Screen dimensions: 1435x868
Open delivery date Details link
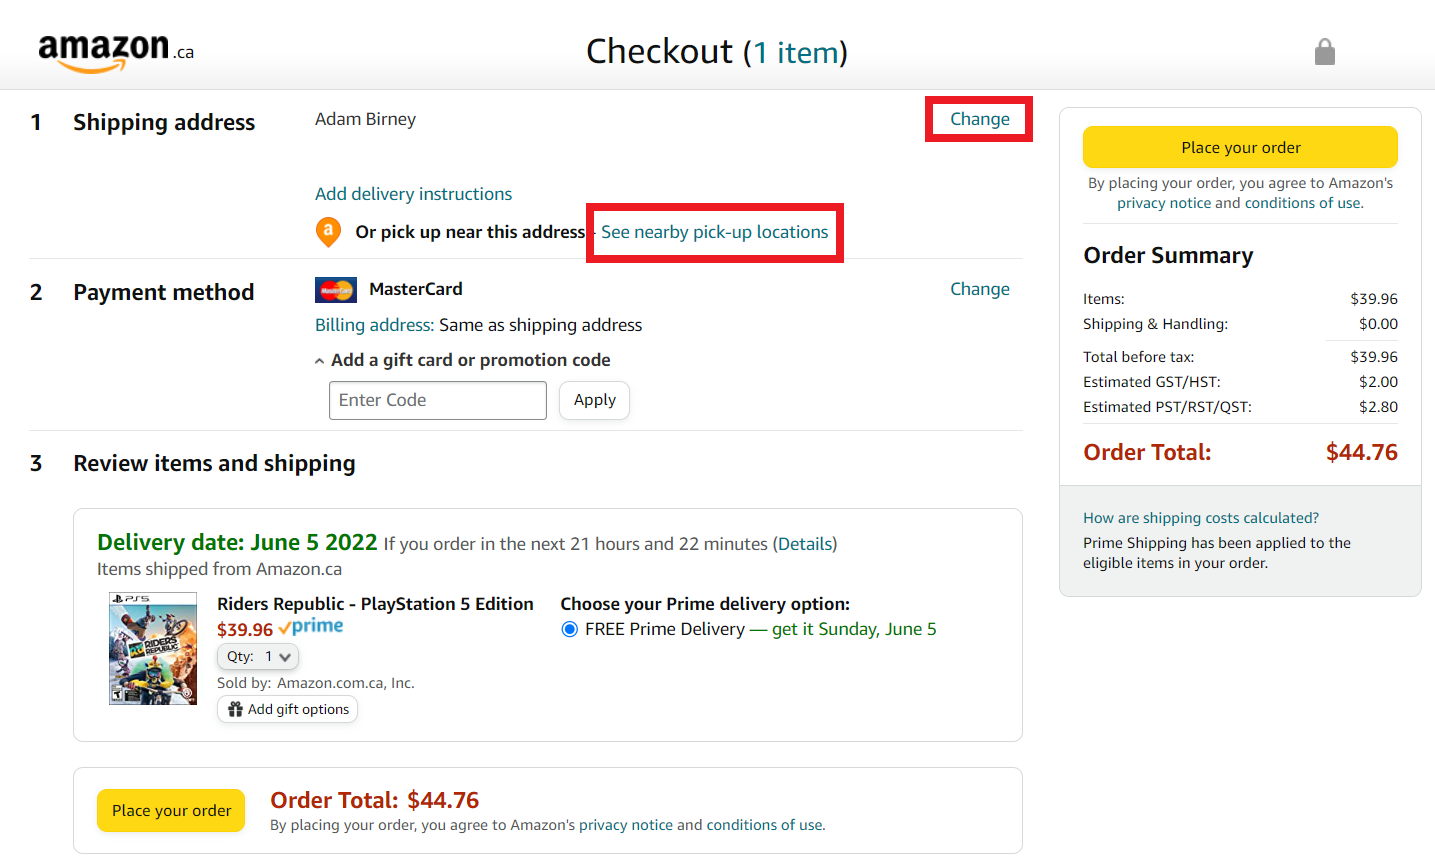(805, 544)
